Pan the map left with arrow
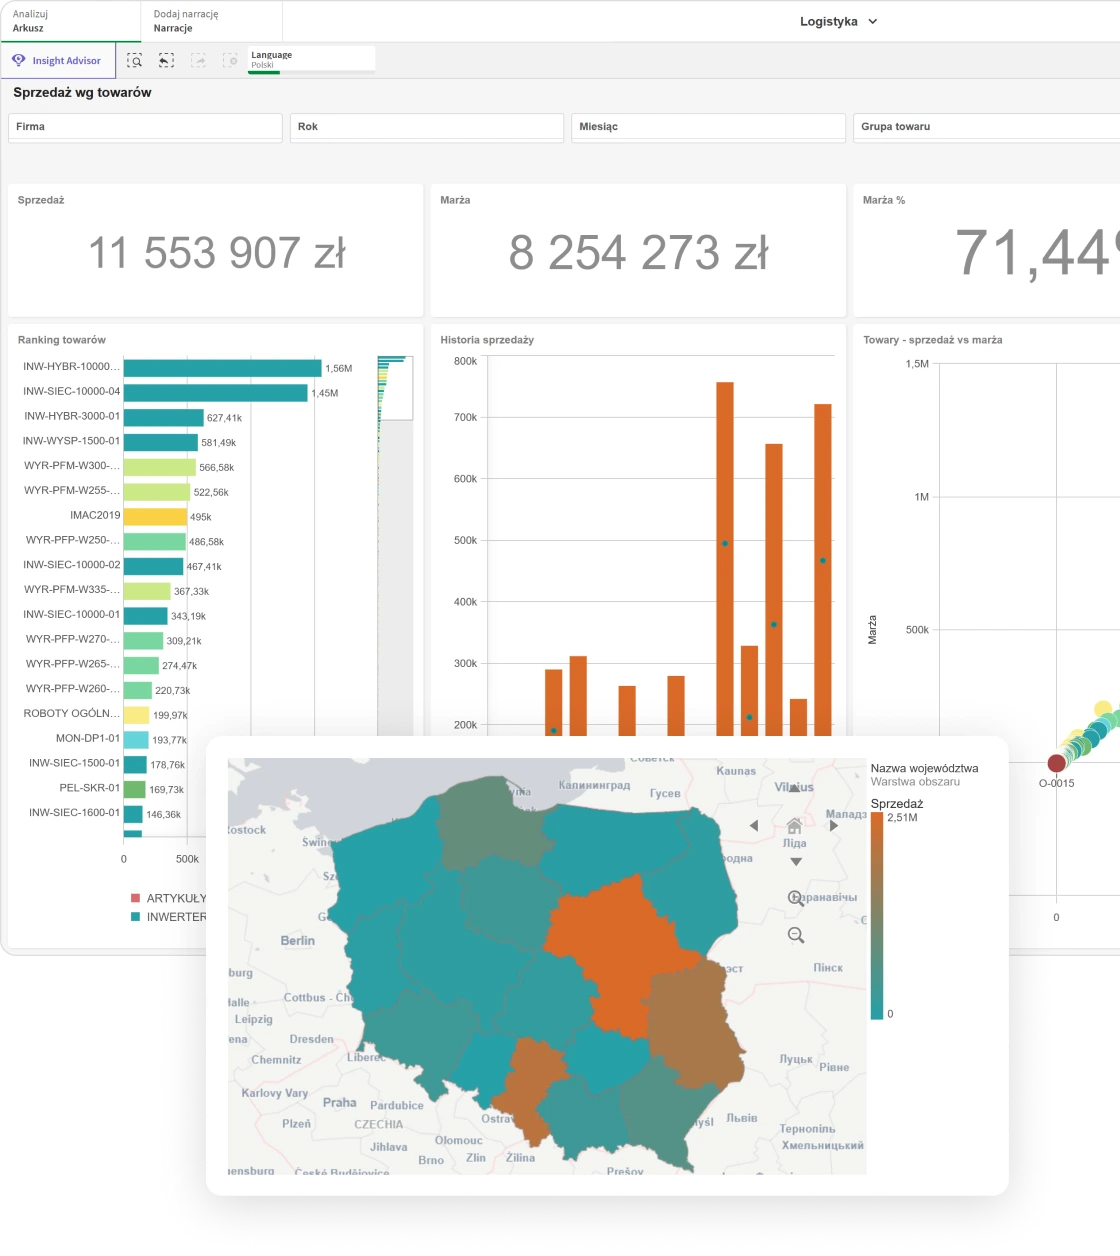Viewport: 1120px width, 1256px height. [754, 826]
